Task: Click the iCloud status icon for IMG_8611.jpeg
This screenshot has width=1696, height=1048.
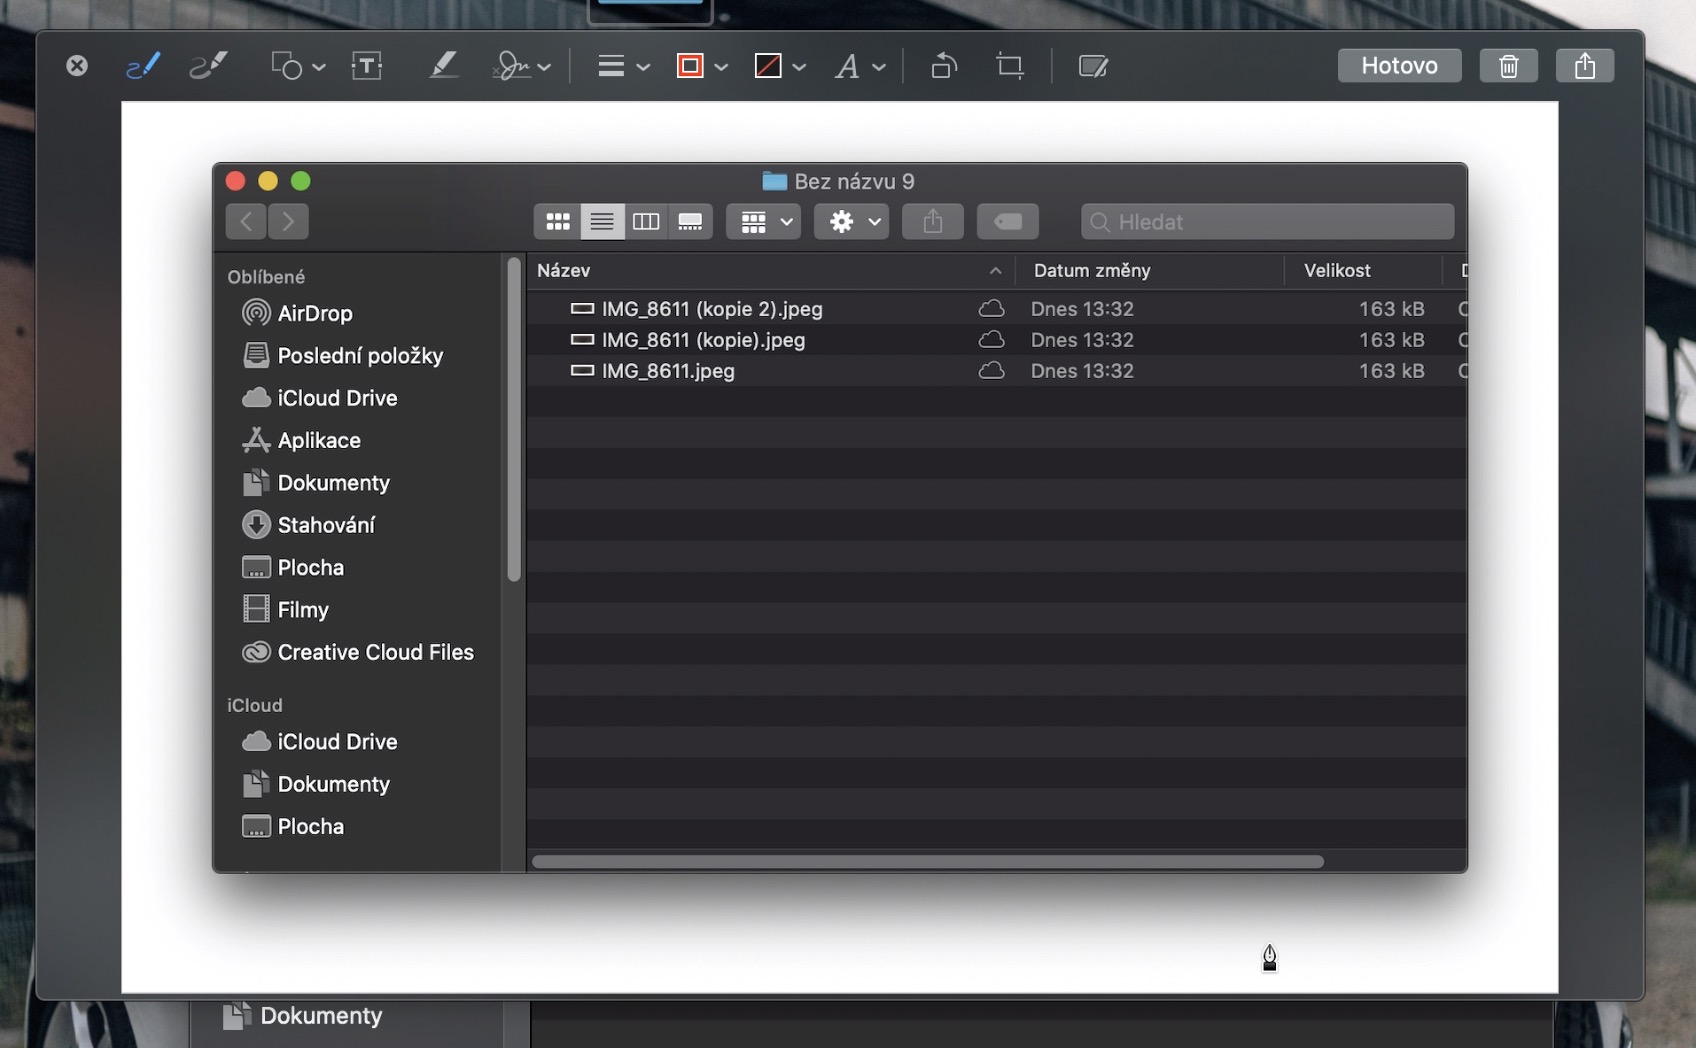Action: tap(991, 371)
